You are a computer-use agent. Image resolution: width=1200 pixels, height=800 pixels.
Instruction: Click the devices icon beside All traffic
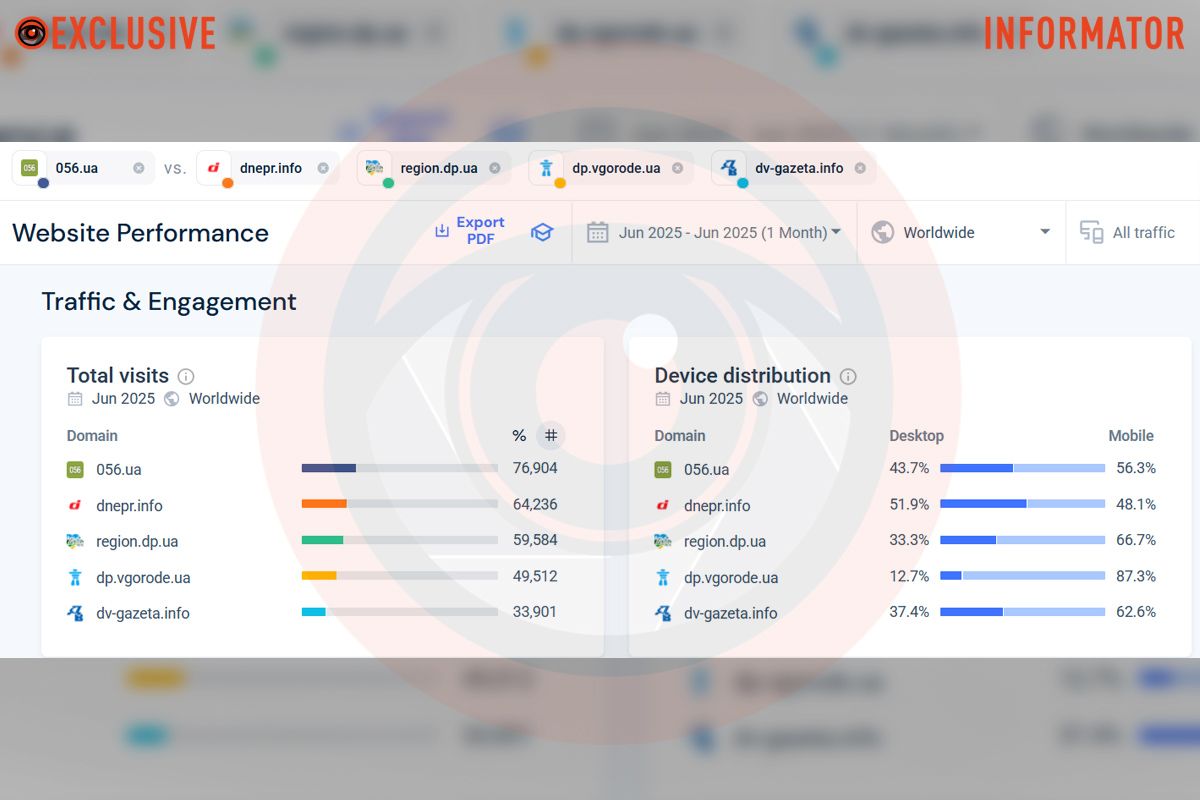point(1091,232)
